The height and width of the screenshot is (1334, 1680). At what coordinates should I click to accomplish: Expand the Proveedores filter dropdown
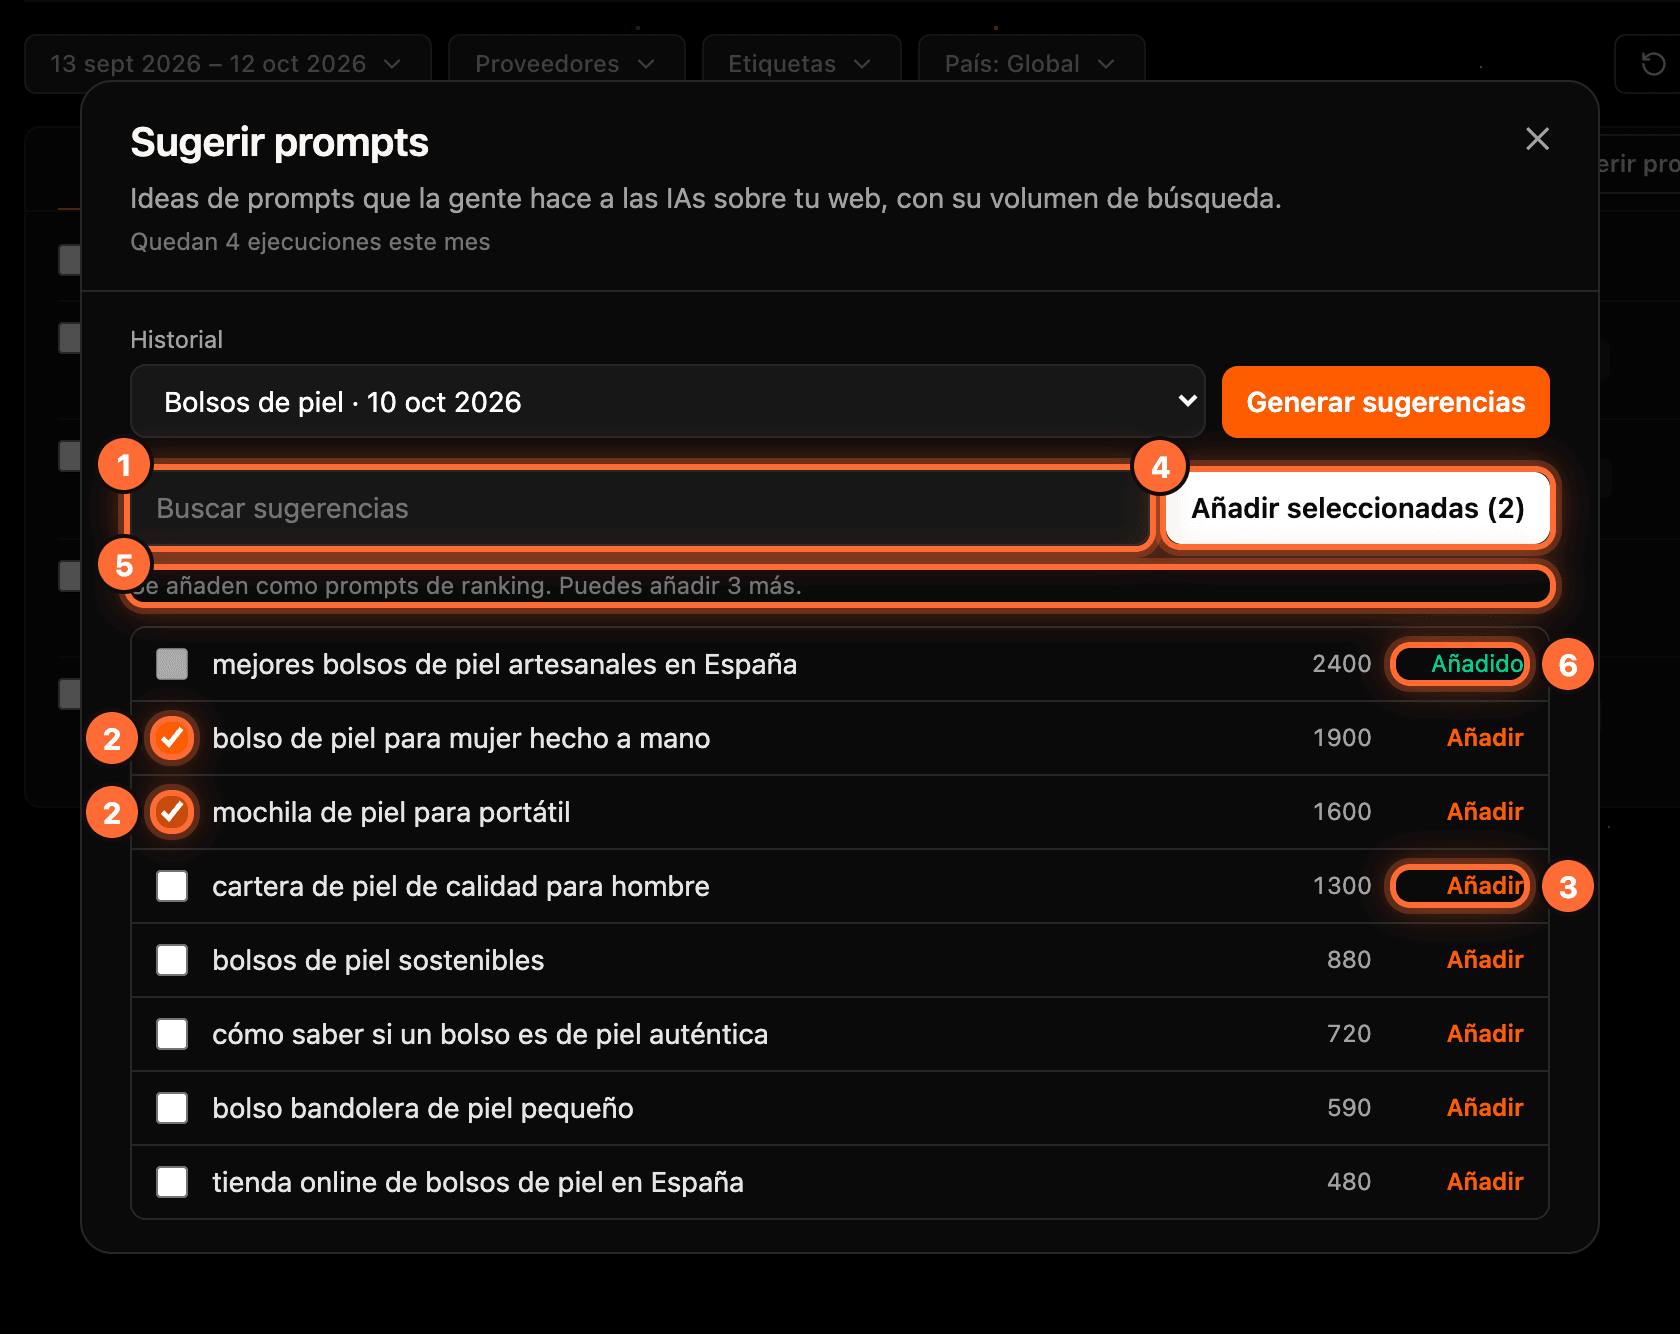566,64
